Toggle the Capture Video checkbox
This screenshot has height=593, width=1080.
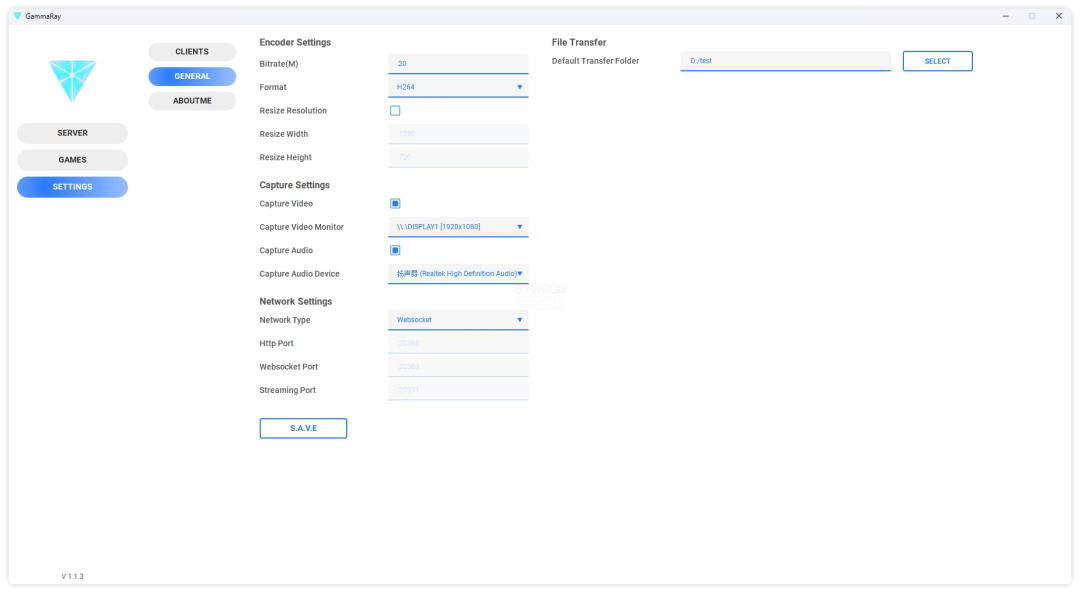[x=395, y=203]
